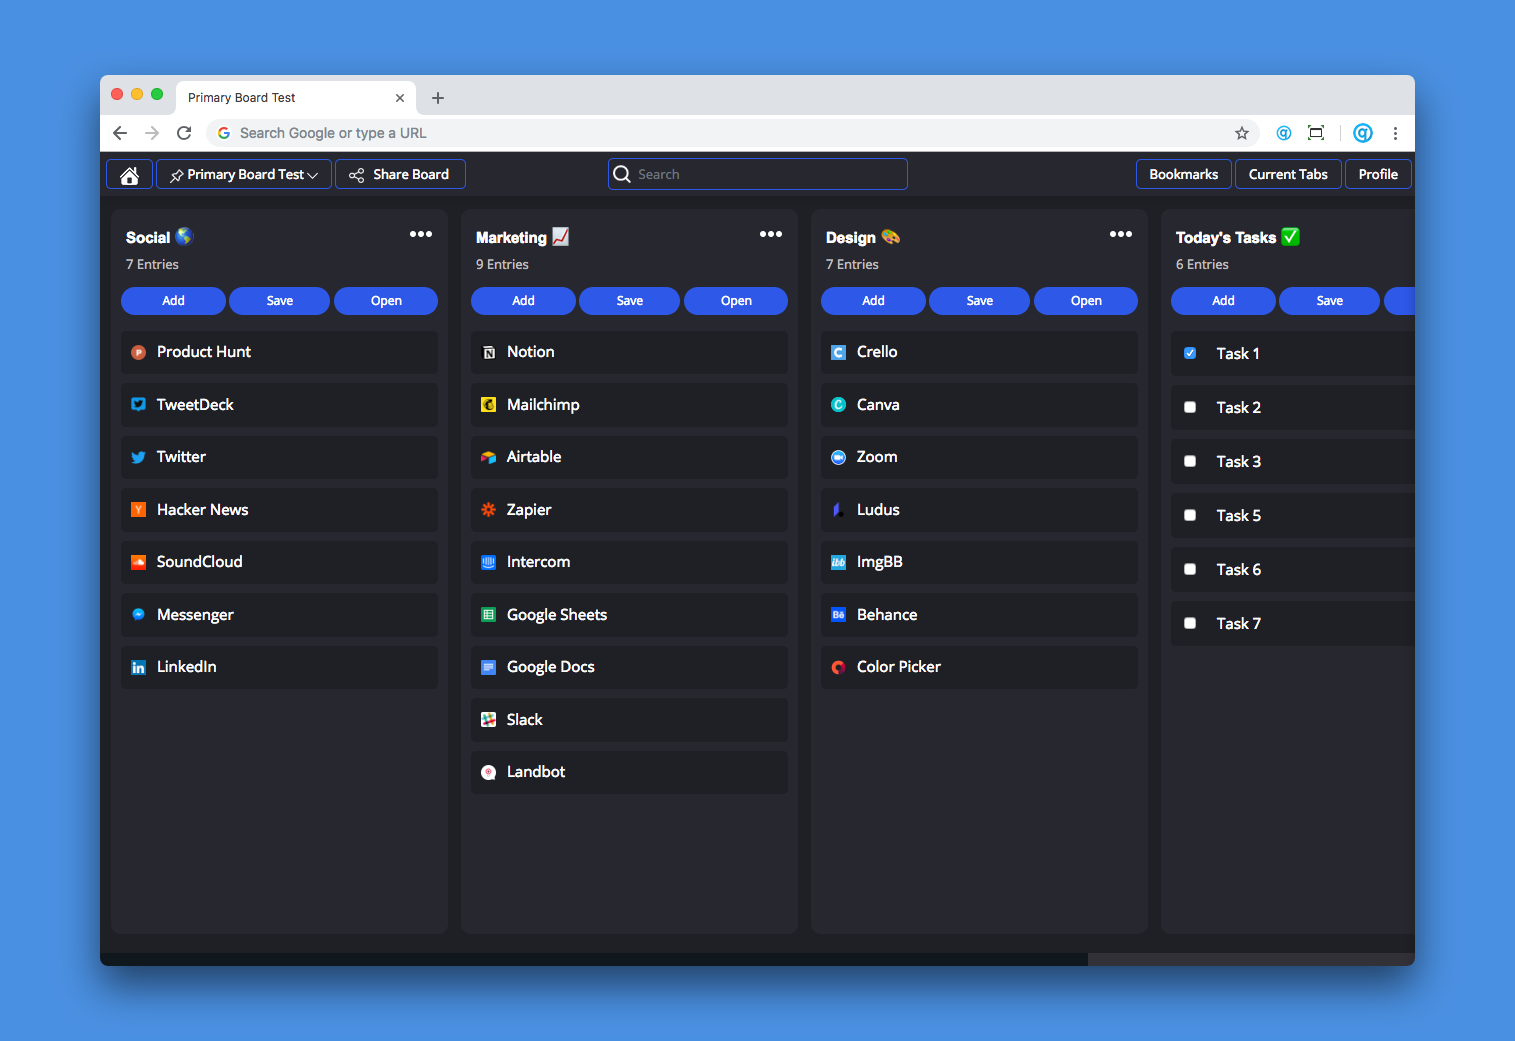Click the Ludus favicon
This screenshot has width=1515, height=1041.
click(839, 509)
